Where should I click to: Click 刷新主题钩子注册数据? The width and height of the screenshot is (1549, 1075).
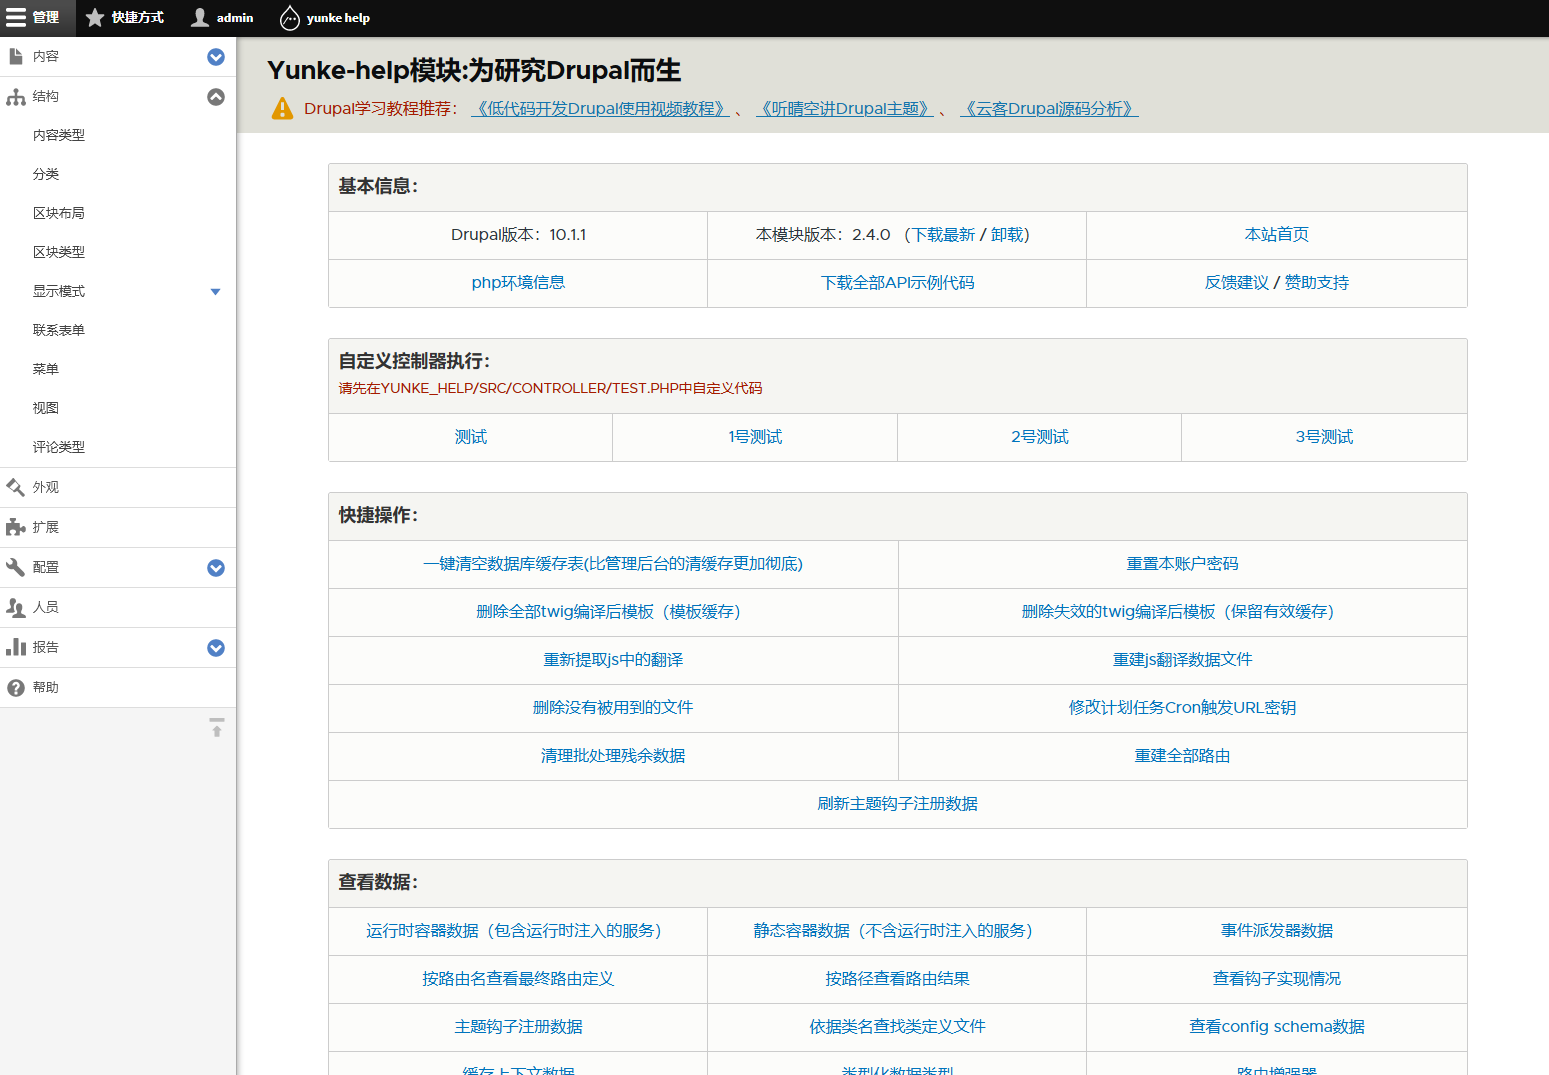click(x=897, y=804)
